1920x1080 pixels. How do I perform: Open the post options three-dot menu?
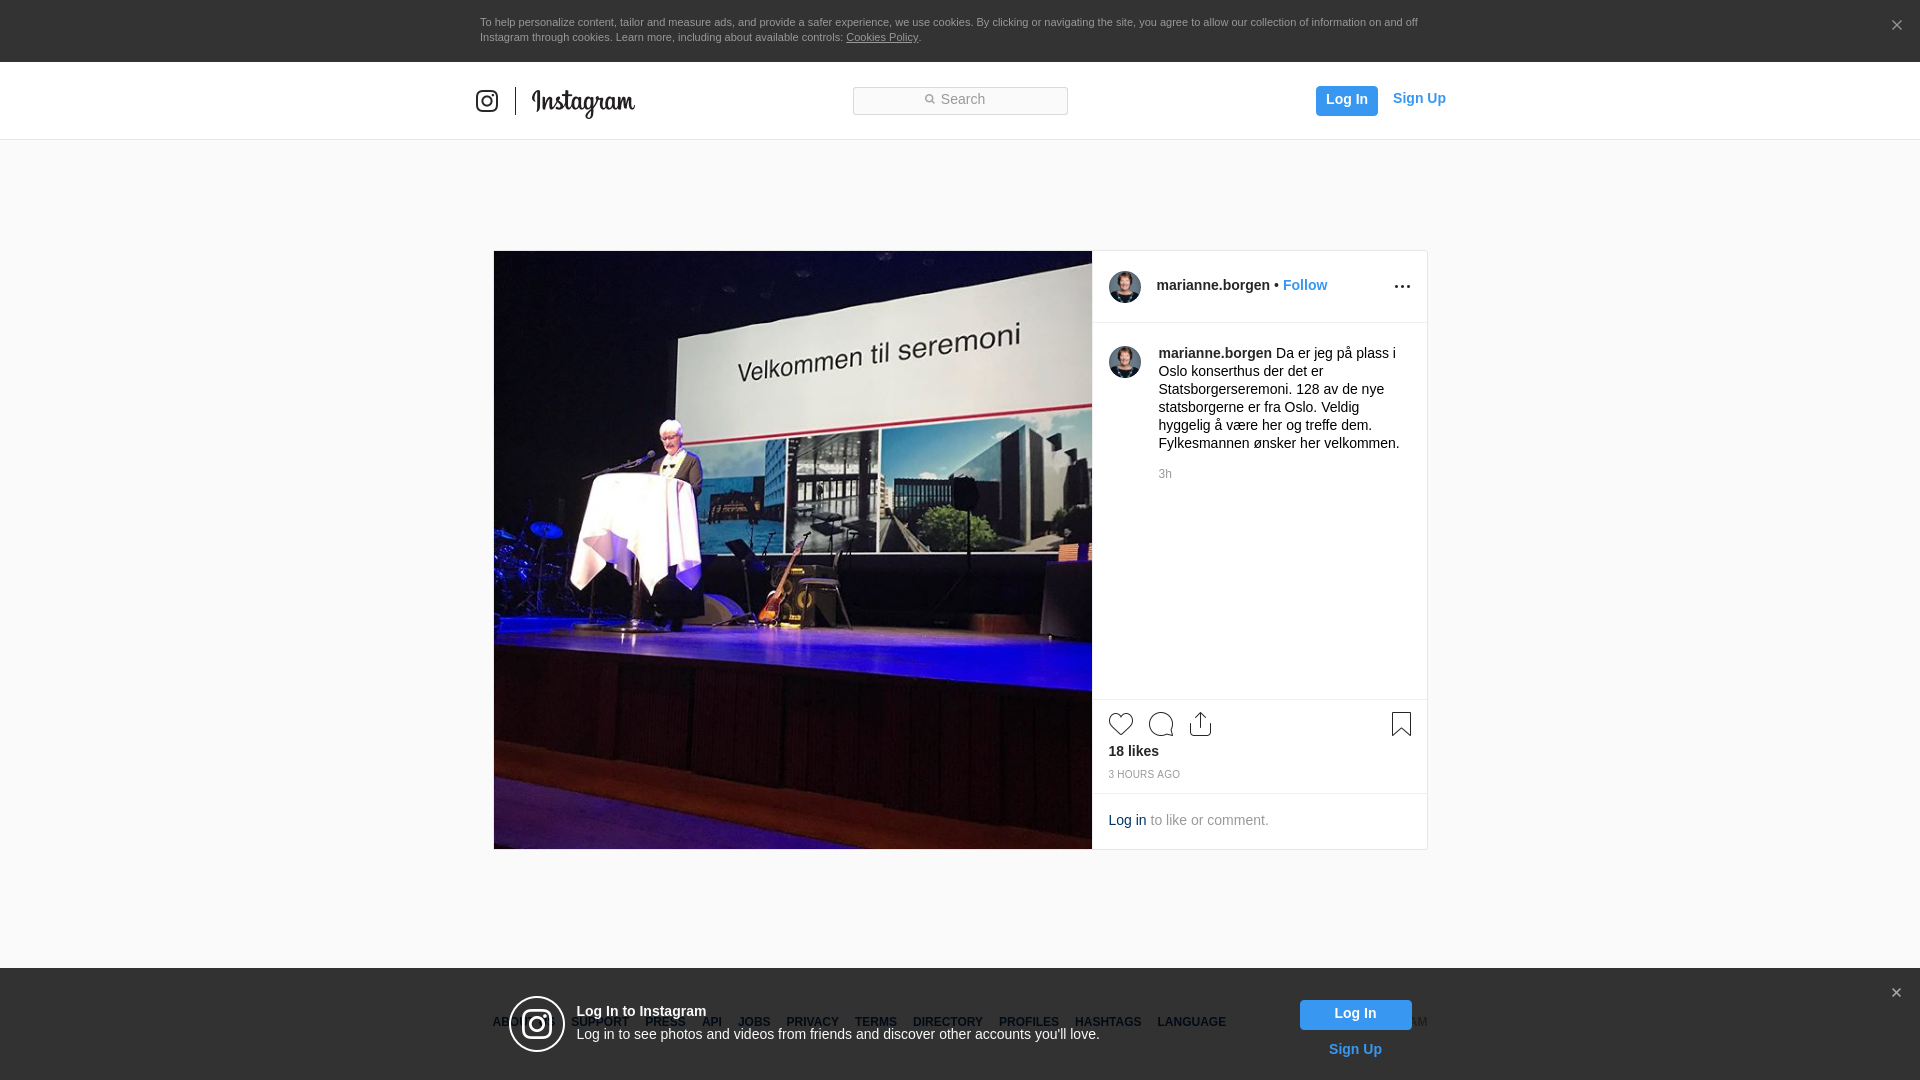pyautogui.click(x=1402, y=287)
